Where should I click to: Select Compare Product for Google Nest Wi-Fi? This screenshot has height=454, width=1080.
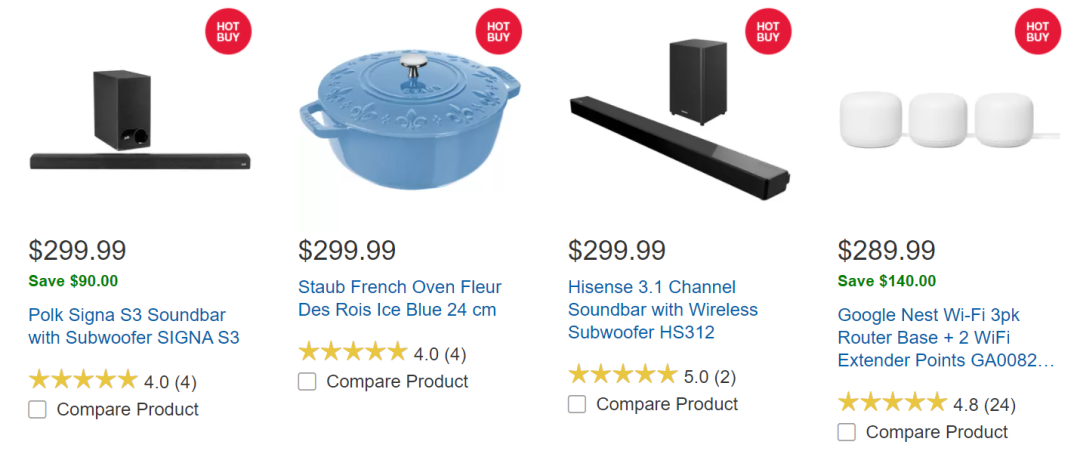point(847,433)
